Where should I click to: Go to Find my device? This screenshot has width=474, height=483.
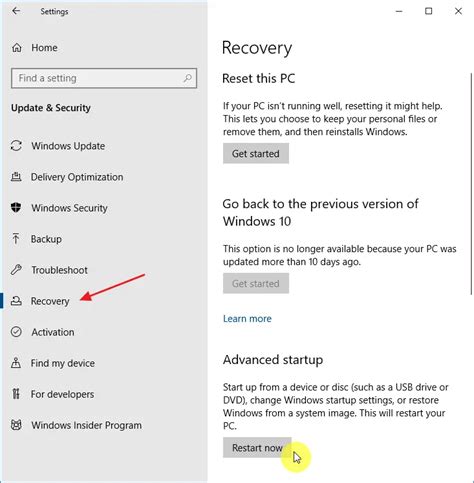point(63,363)
